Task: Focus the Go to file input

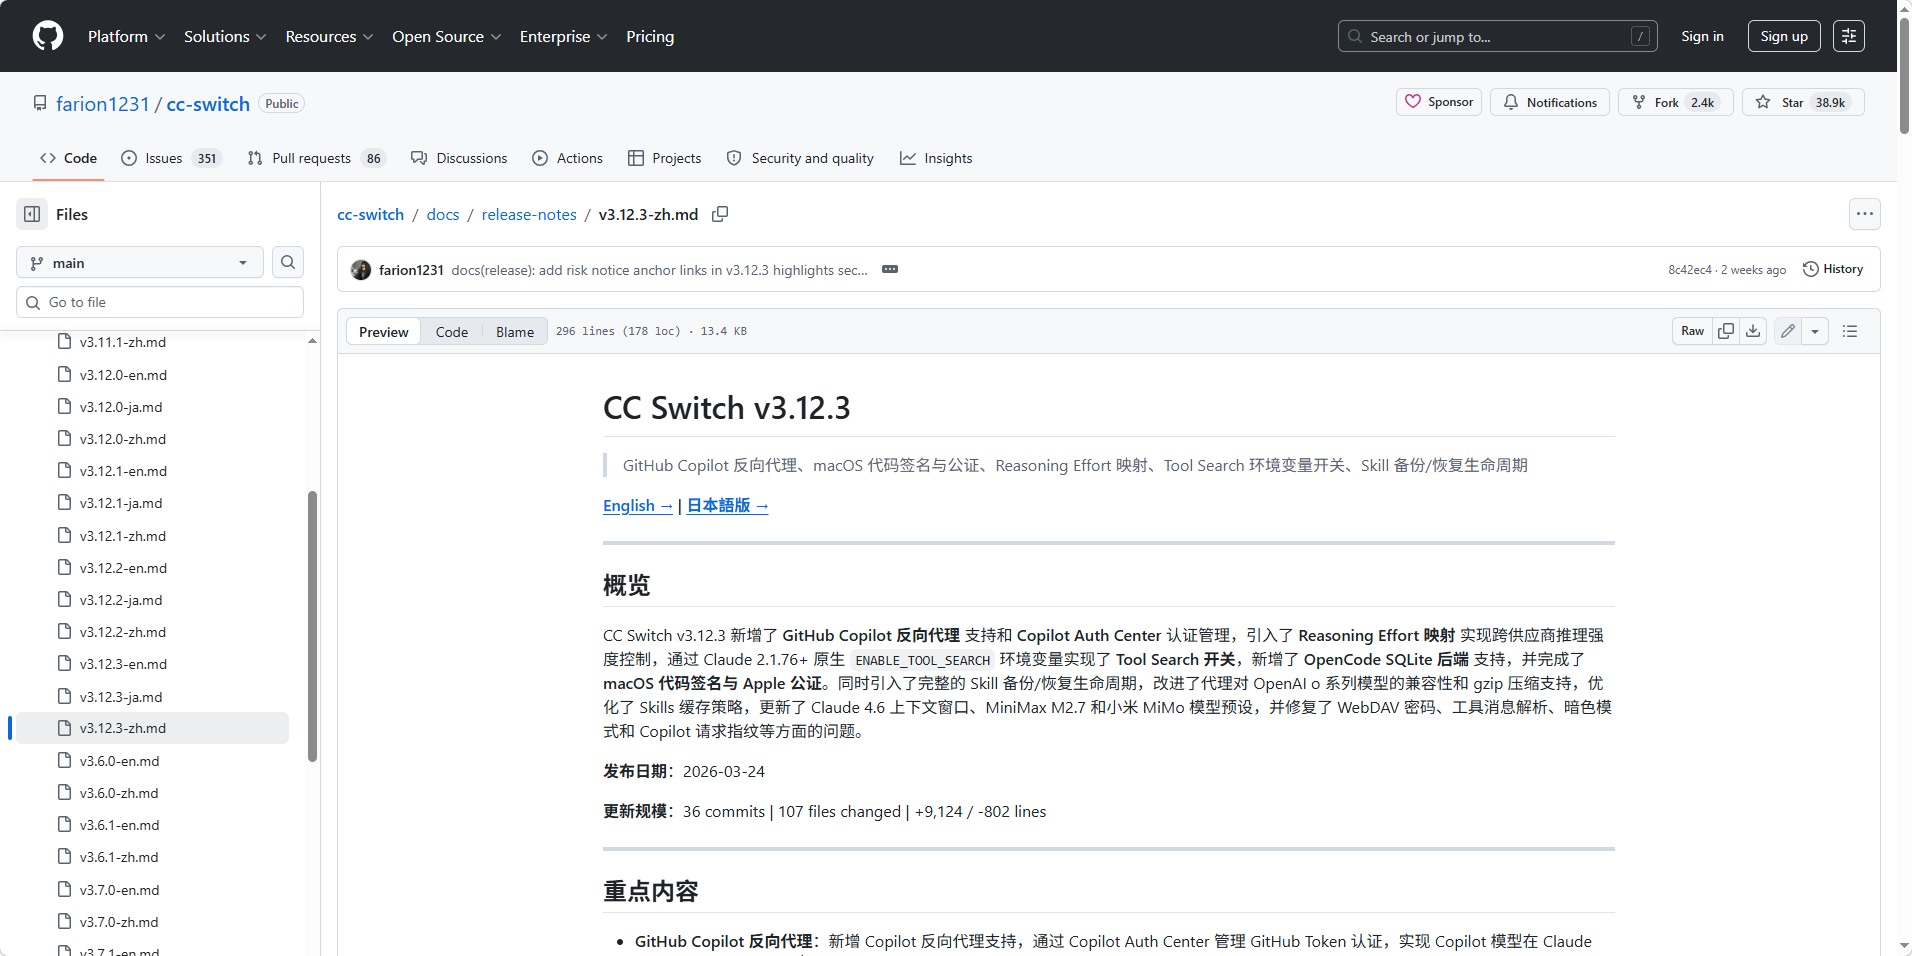Action: pos(160,302)
